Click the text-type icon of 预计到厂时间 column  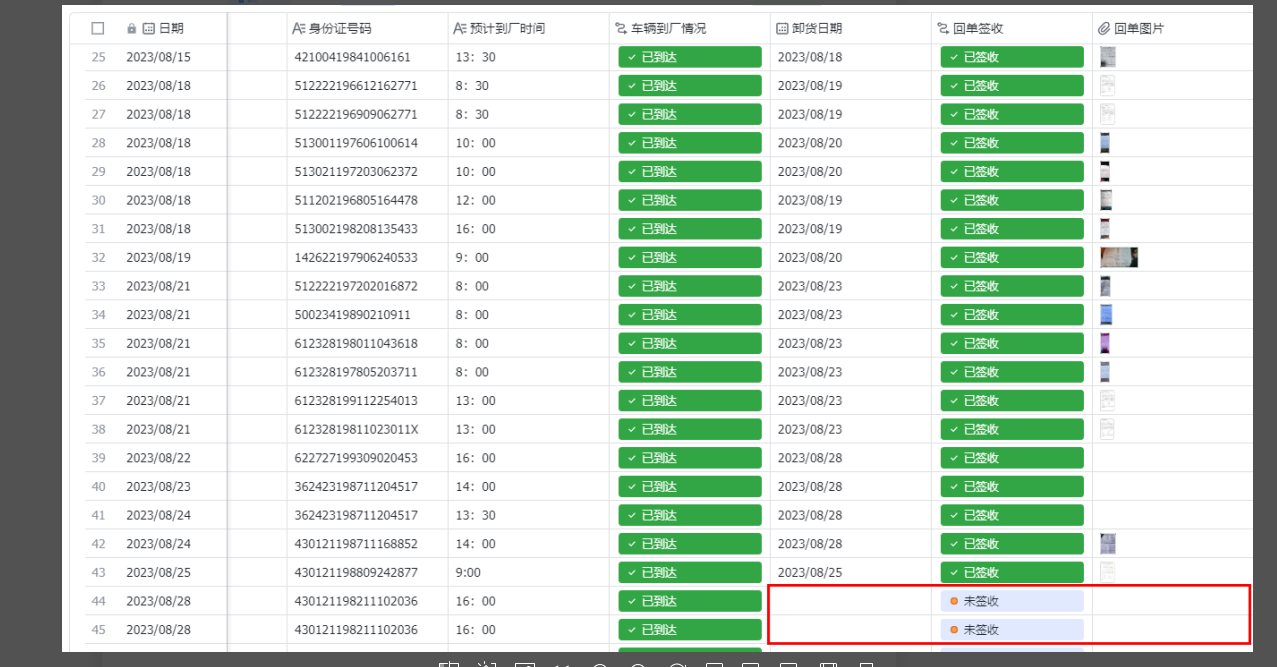(459, 29)
